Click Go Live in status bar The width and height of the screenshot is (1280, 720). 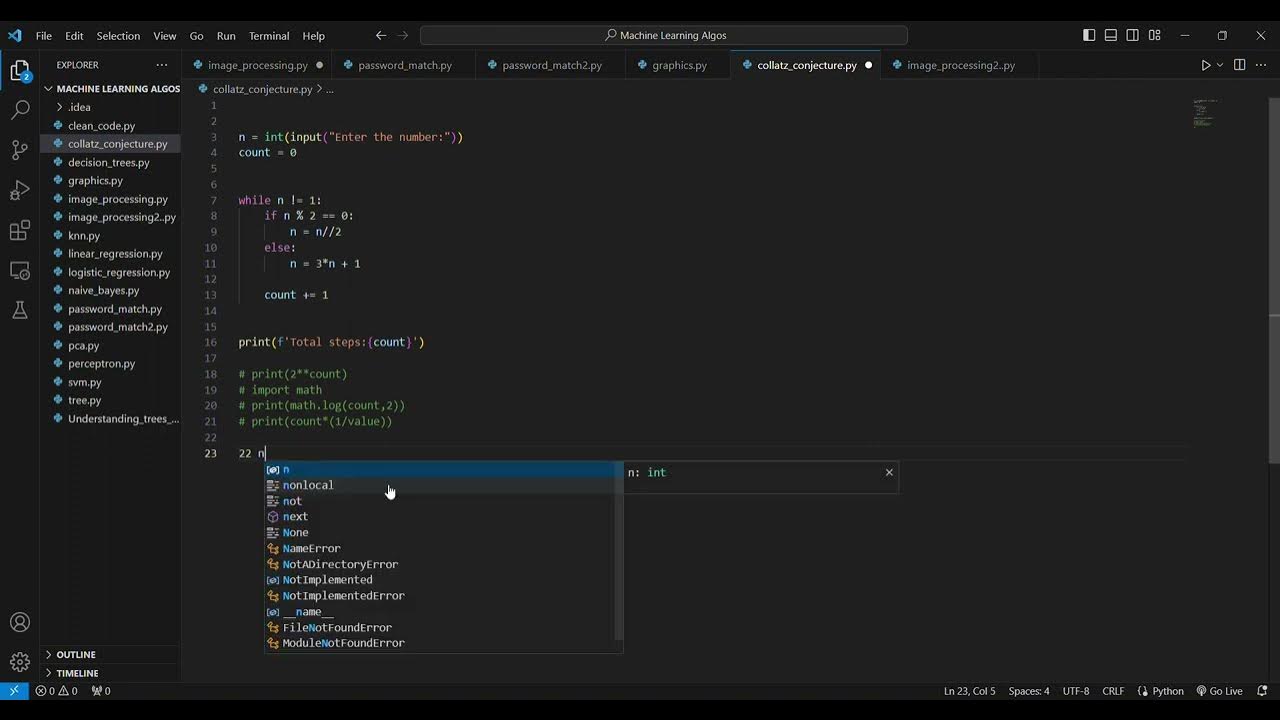point(1219,691)
